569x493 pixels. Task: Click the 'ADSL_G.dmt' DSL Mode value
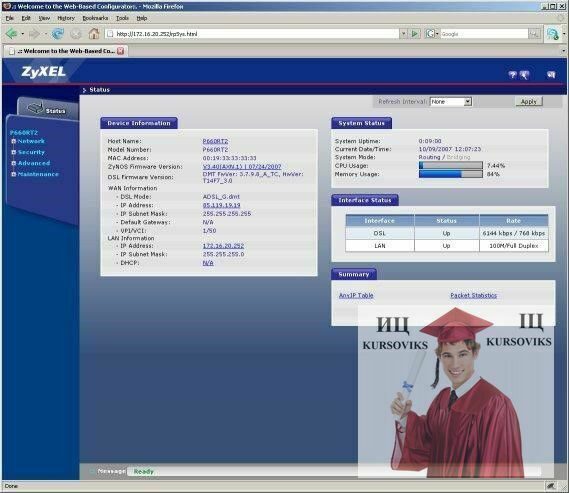(x=221, y=197)
